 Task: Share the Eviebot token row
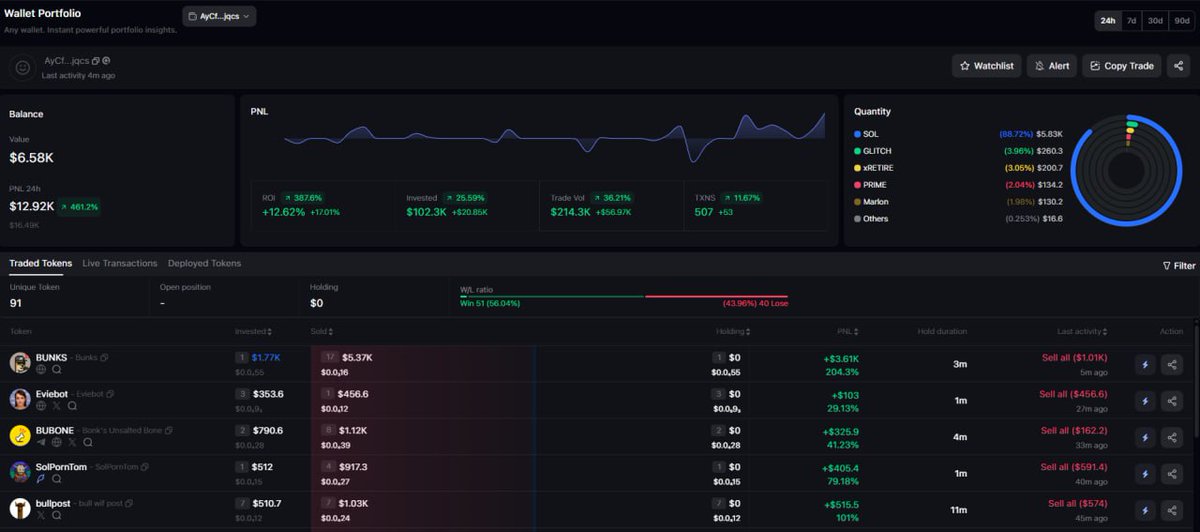[x=1172, y=400]
